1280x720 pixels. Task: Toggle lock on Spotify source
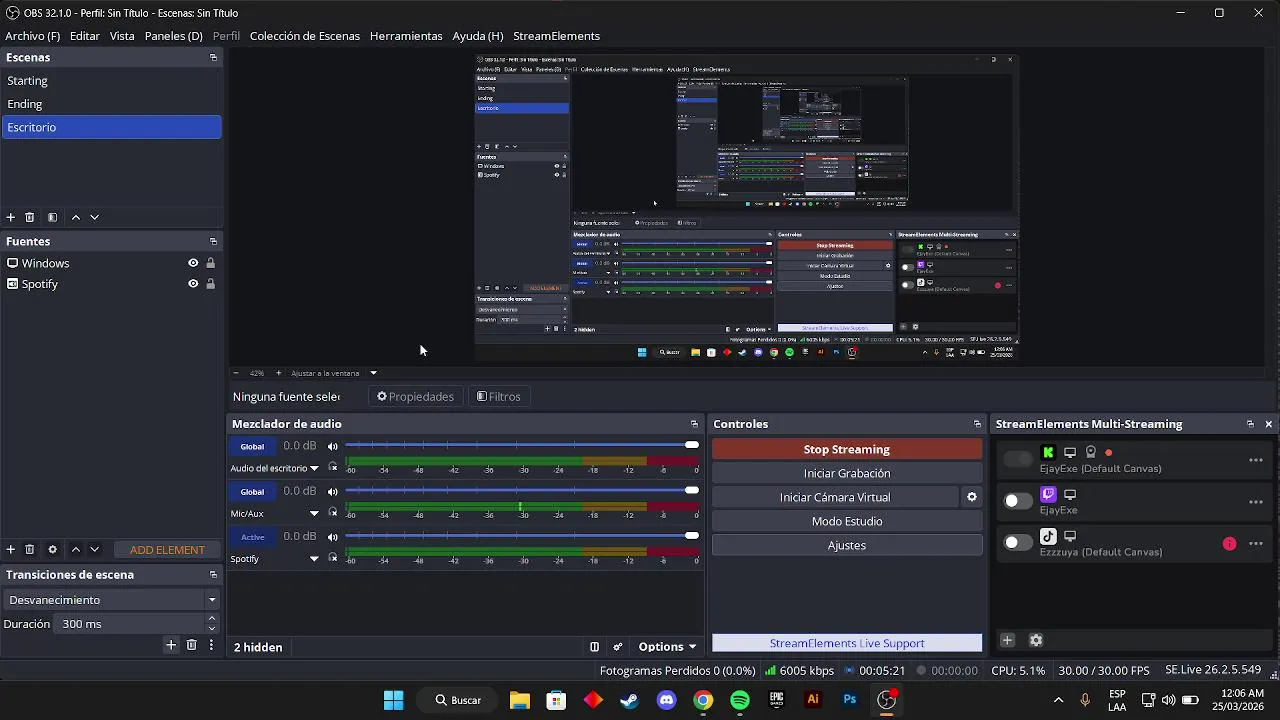pyautogui.click(x=210, y=284)
